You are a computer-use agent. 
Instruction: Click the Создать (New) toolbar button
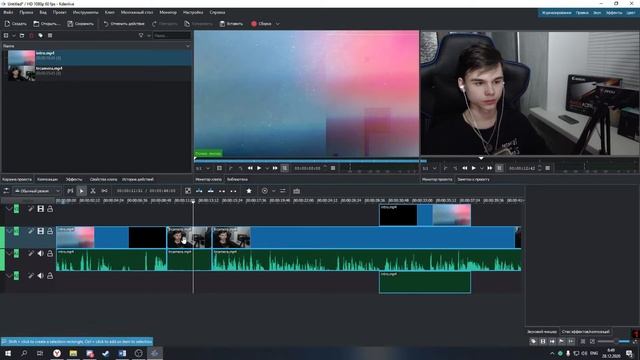coord(16,24)
